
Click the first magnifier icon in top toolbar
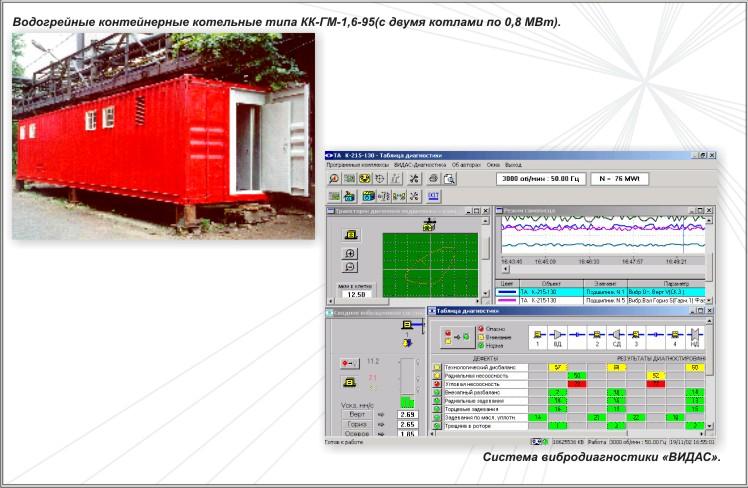335,179
